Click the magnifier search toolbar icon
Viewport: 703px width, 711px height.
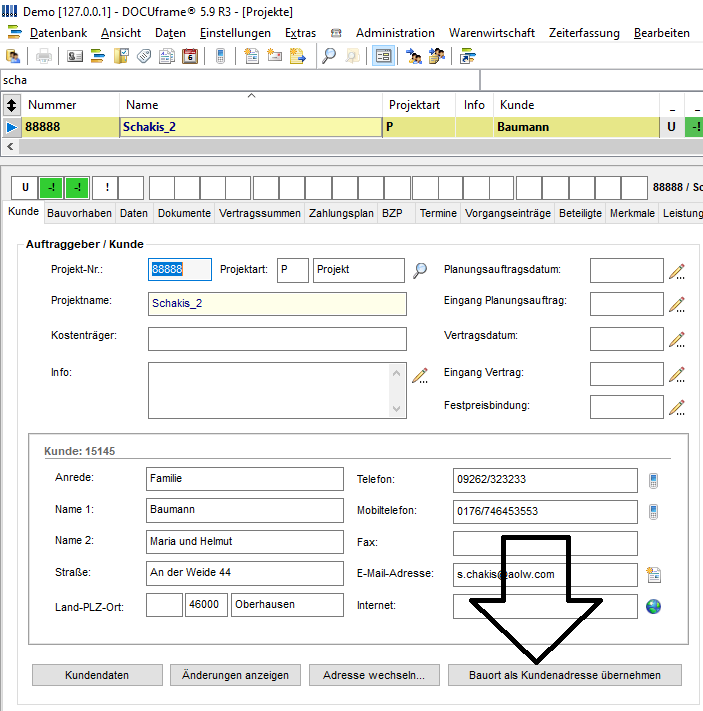click(x=329, y=57)
